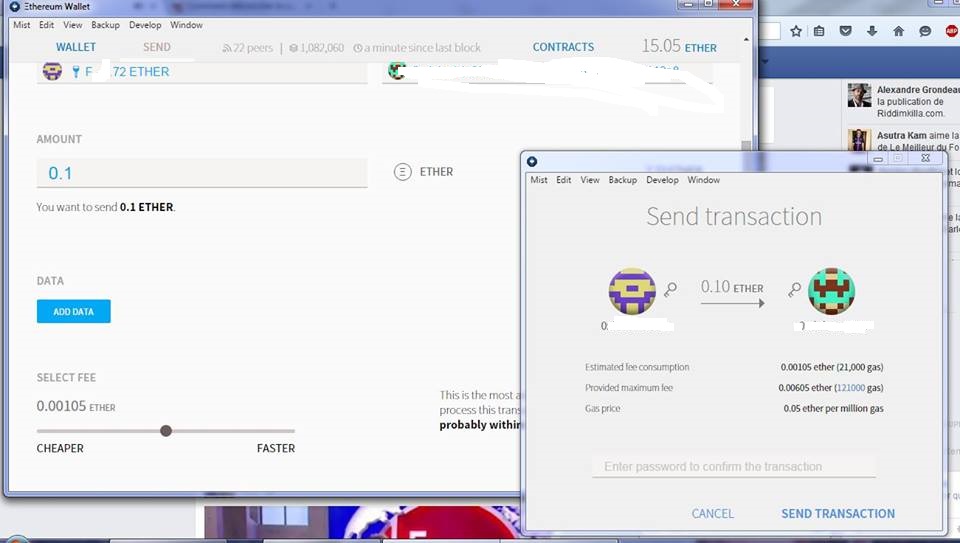
Task: Click the time since last block indicator
Action: (417, 48)
